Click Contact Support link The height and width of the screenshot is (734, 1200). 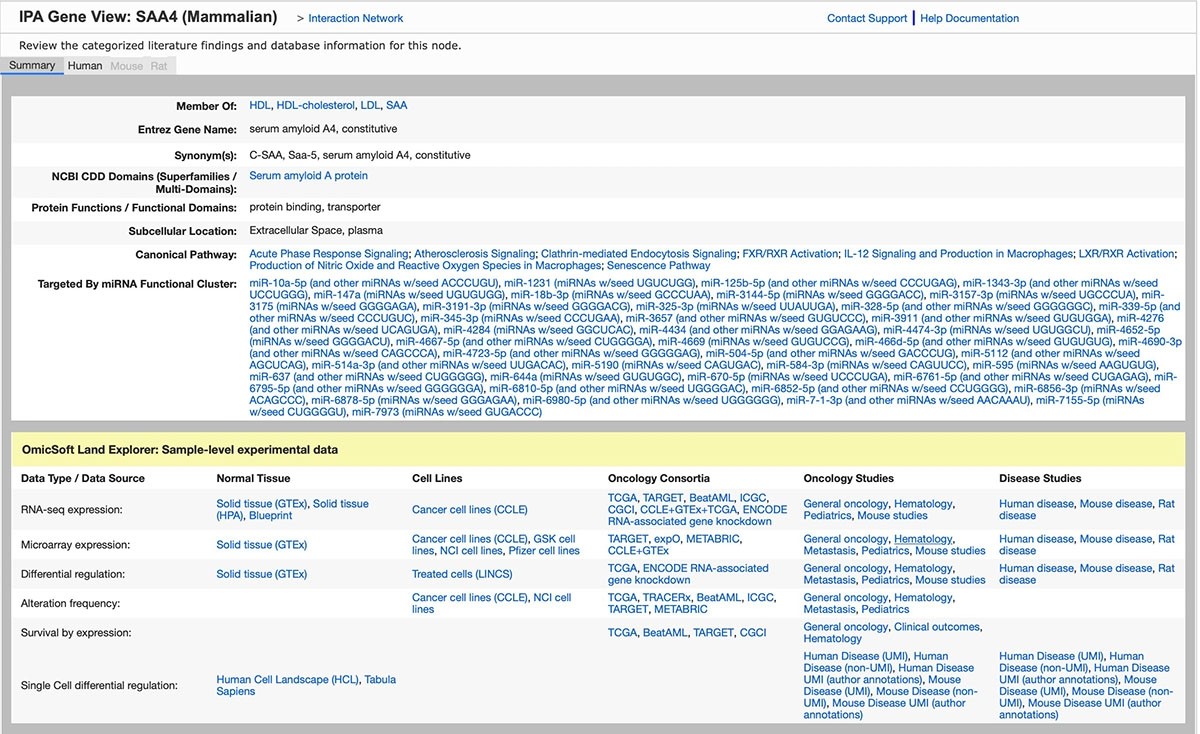(866, 18)
